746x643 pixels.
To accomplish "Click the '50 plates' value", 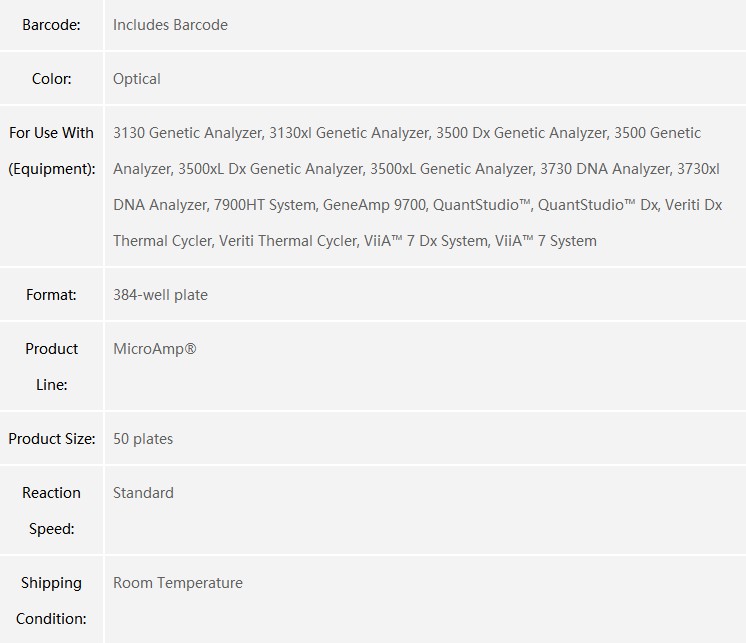I will point(143,439).
